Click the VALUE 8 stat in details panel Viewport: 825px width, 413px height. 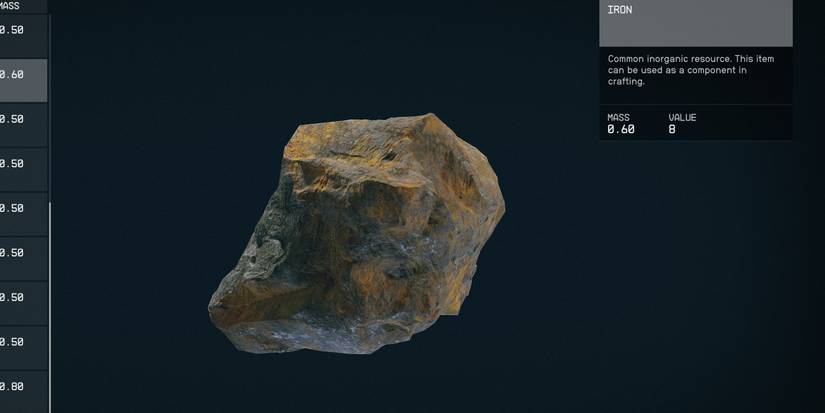682,124
